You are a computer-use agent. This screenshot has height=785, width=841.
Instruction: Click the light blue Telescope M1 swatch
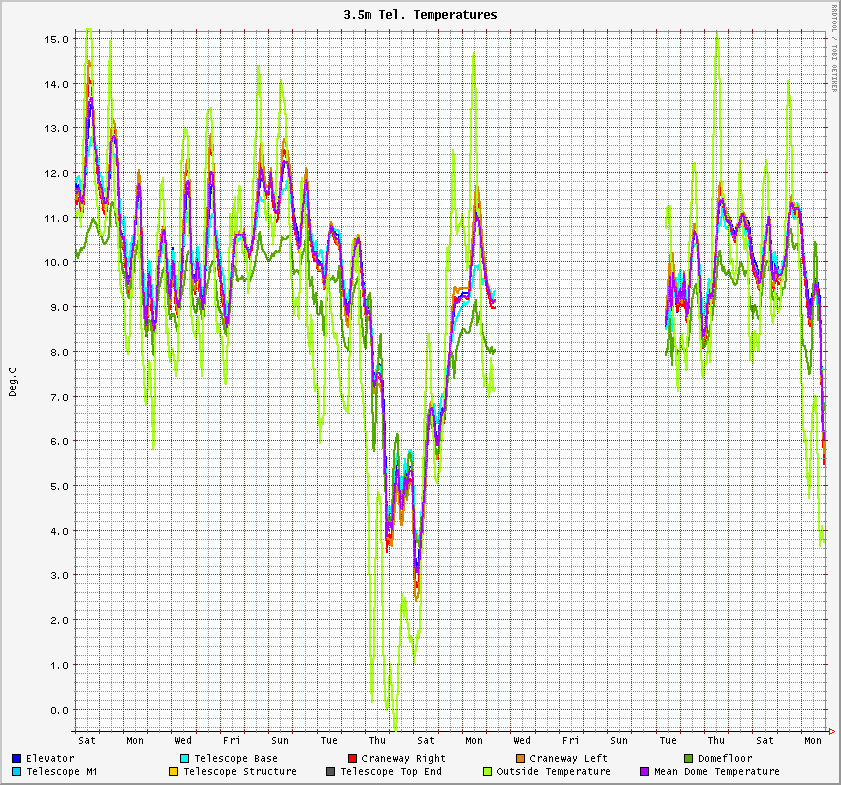pos(17,771)
